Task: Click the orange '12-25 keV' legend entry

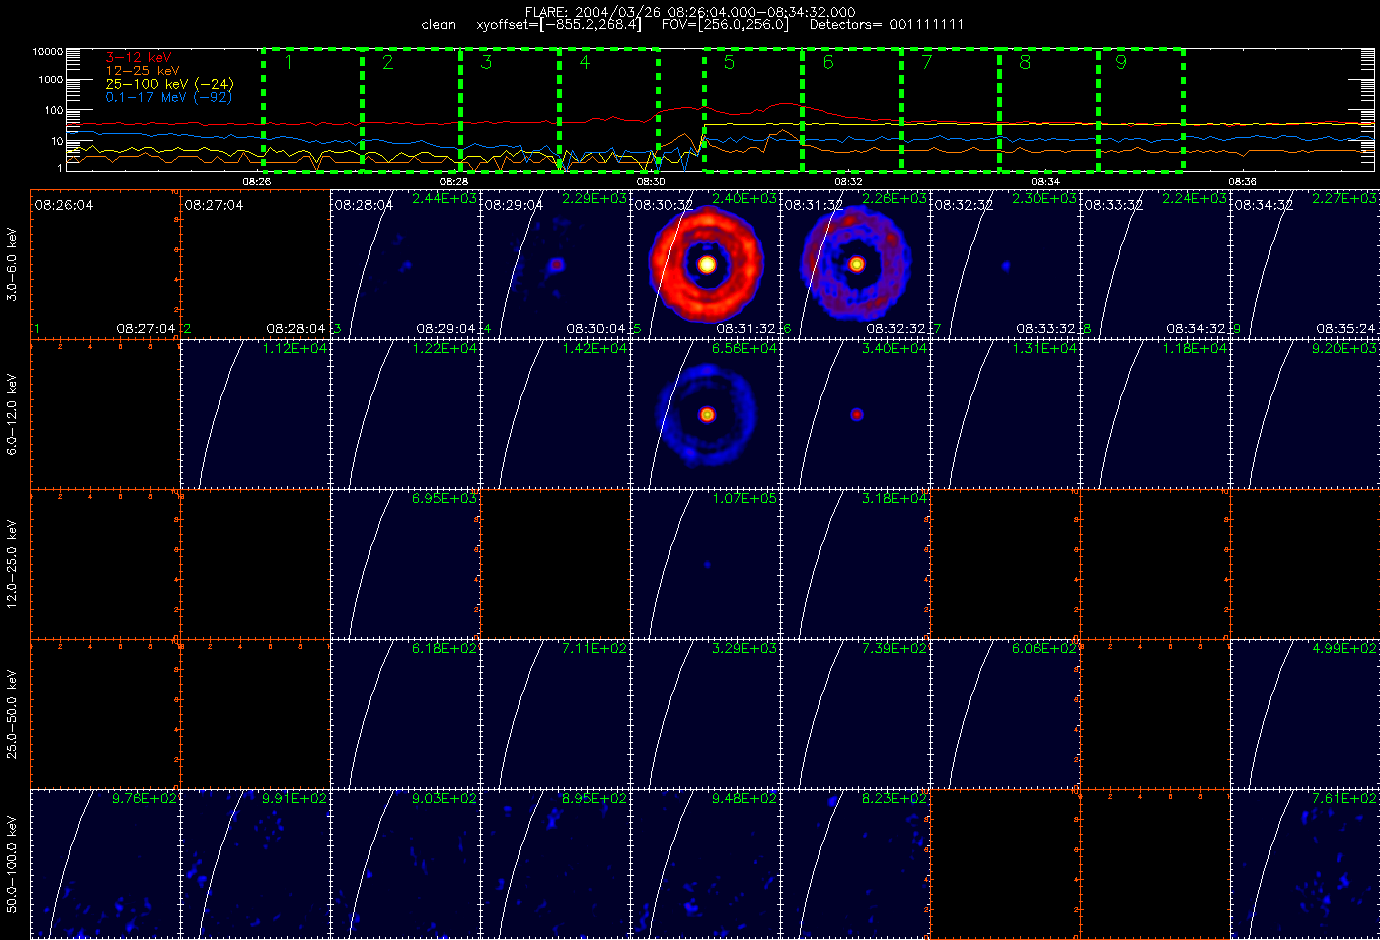Action: coord(143,71)
